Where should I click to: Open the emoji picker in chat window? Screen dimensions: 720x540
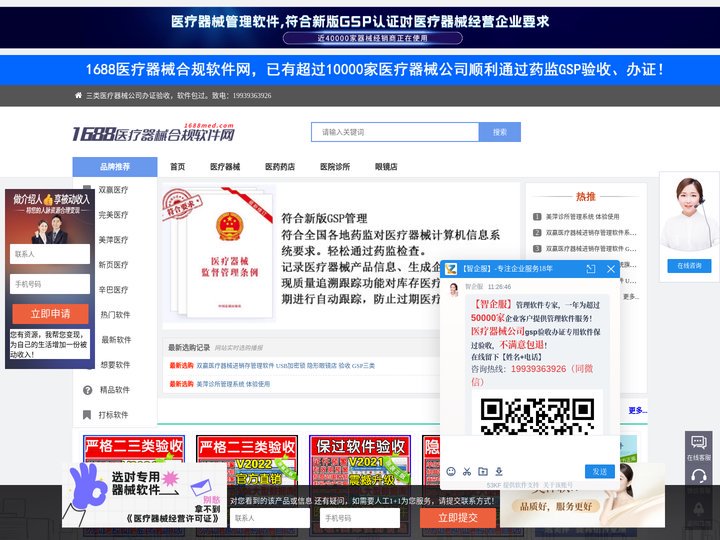[x=451, y=471]
